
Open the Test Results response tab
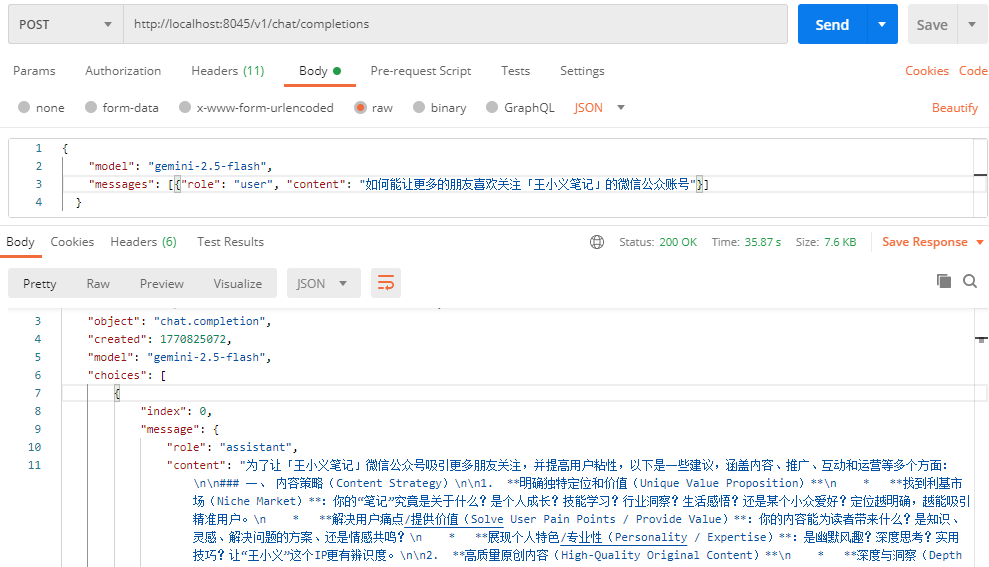click(x=230, y=242)
